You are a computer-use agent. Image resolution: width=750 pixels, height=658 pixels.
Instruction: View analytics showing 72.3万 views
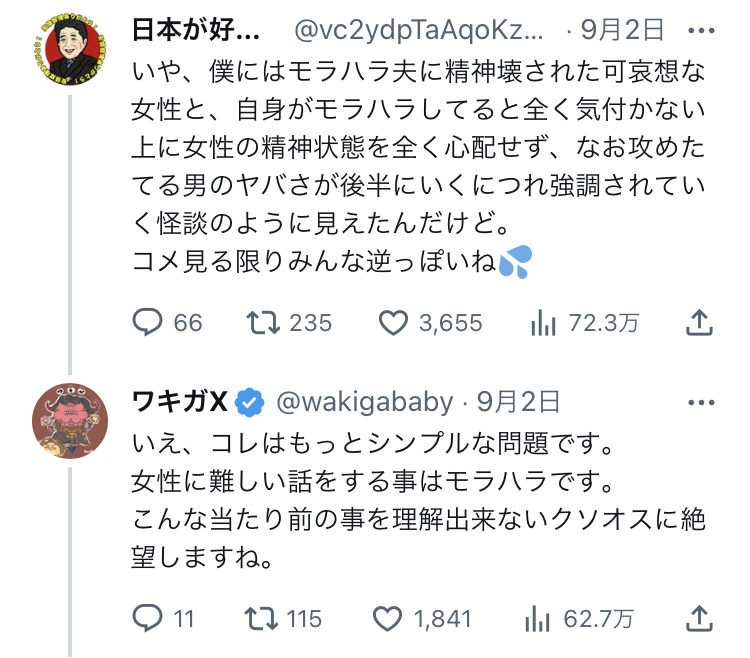pyautogui.click(x=541, y=322)
